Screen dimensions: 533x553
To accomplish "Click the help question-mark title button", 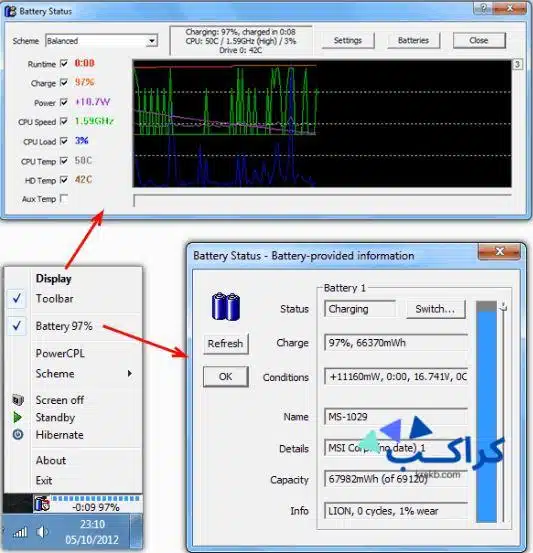I will click(483, 8).
